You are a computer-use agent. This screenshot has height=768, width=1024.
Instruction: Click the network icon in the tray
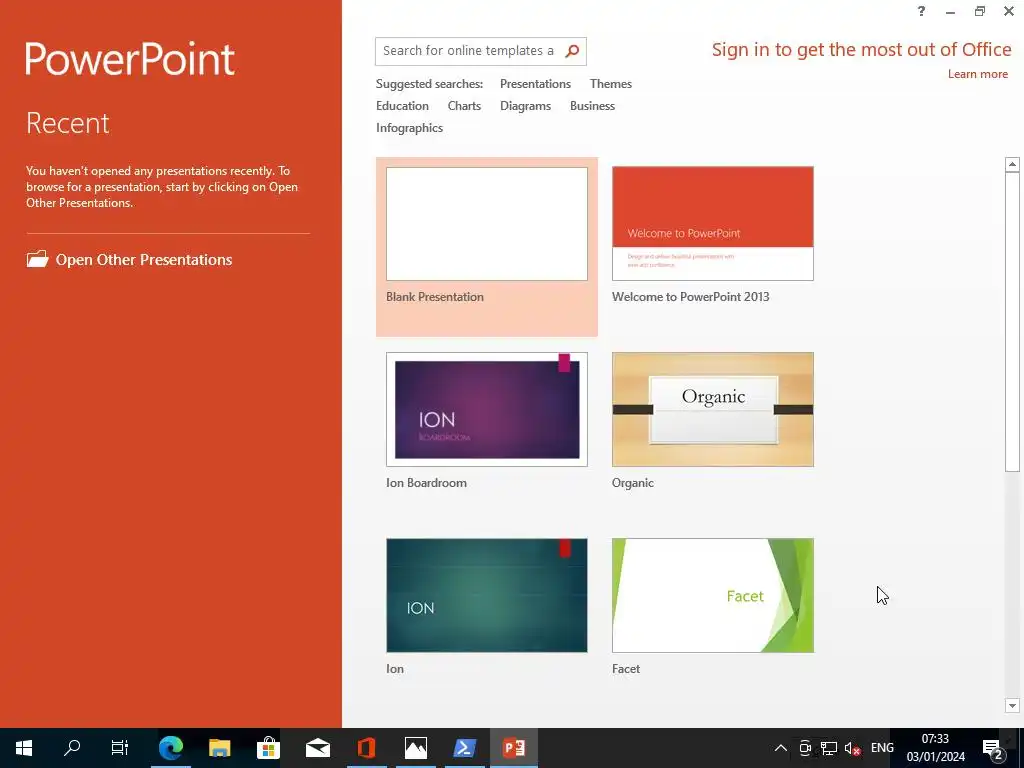pyautogui.click(x=829, y=748)
